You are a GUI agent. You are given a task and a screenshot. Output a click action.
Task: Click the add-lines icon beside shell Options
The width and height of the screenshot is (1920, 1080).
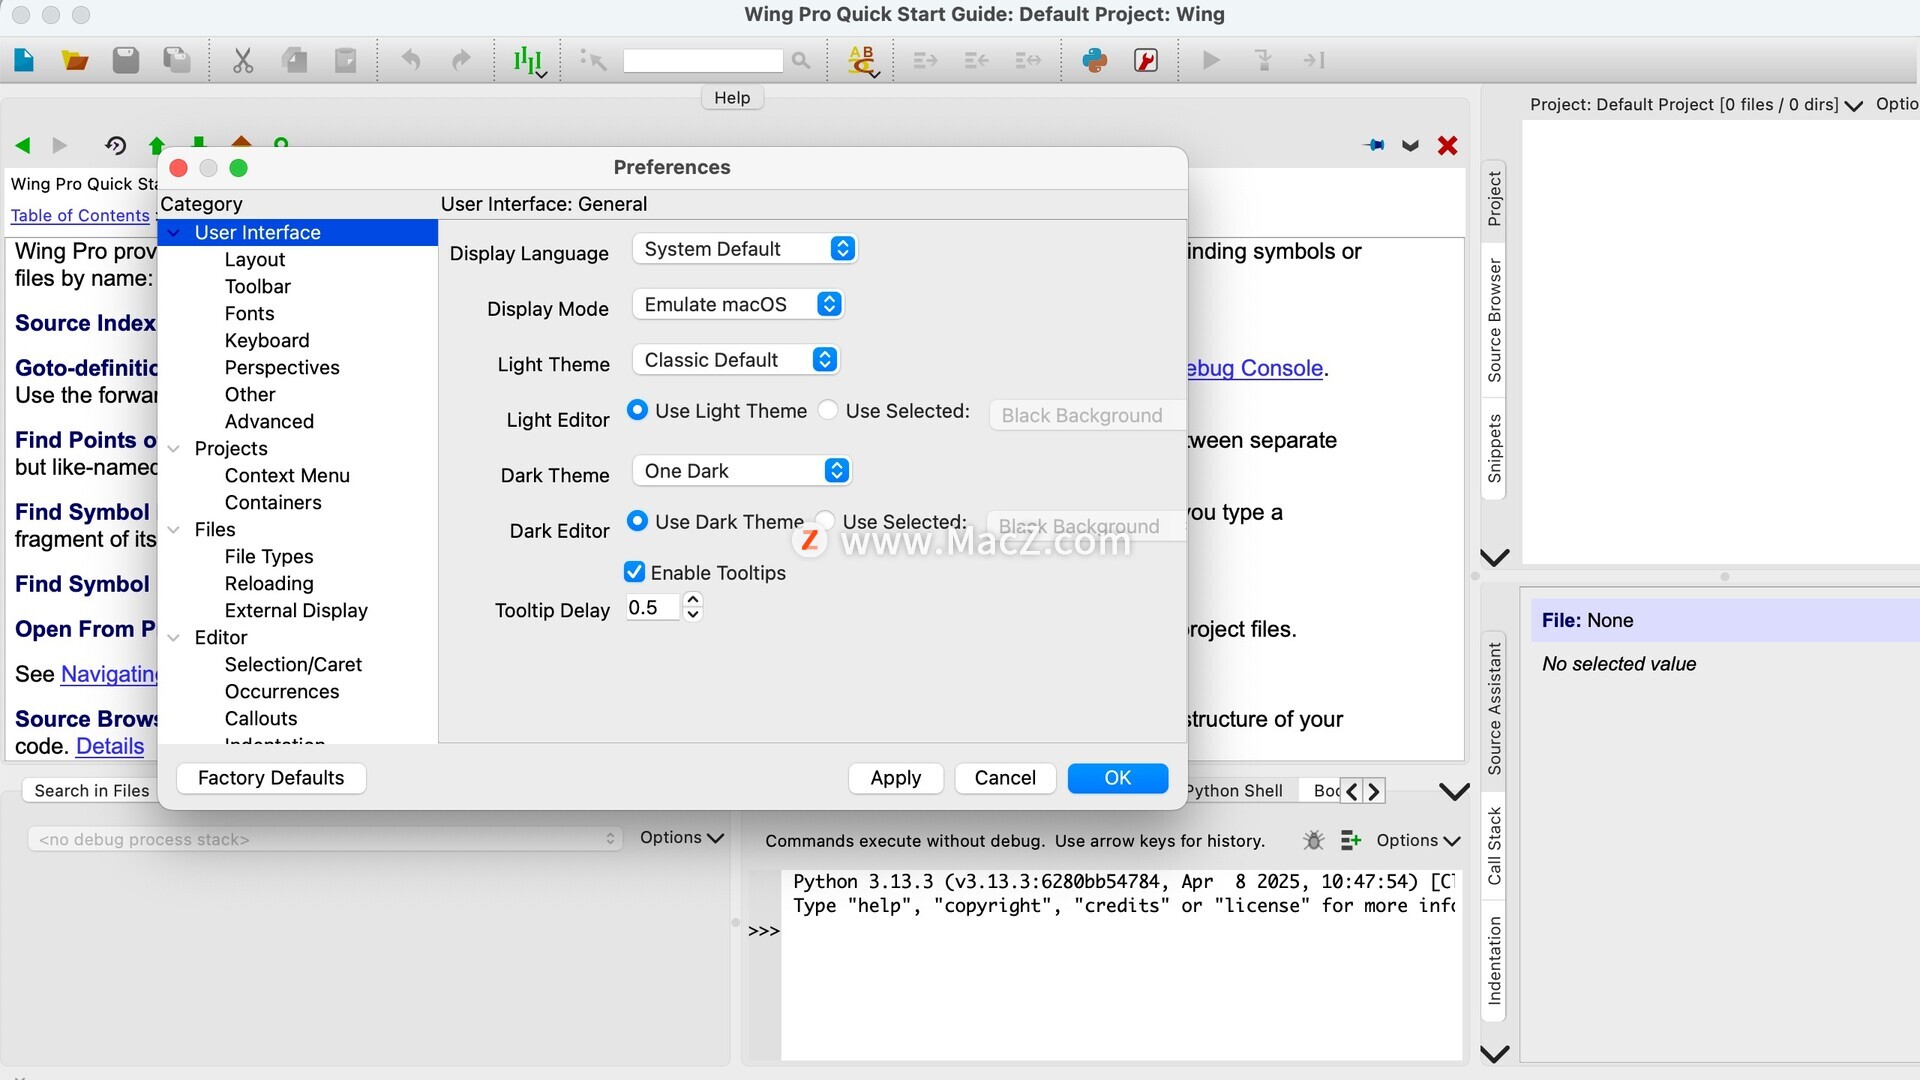1351,840
